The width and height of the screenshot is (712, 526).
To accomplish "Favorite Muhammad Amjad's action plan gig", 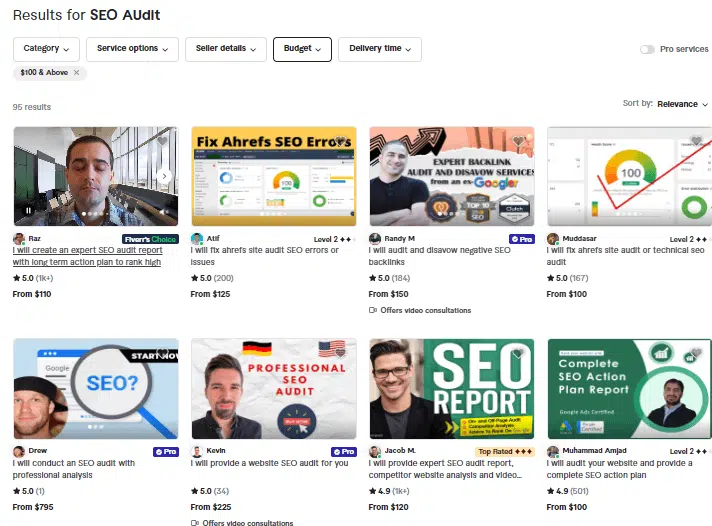I will pyautogui.click(x=696, y=353).
